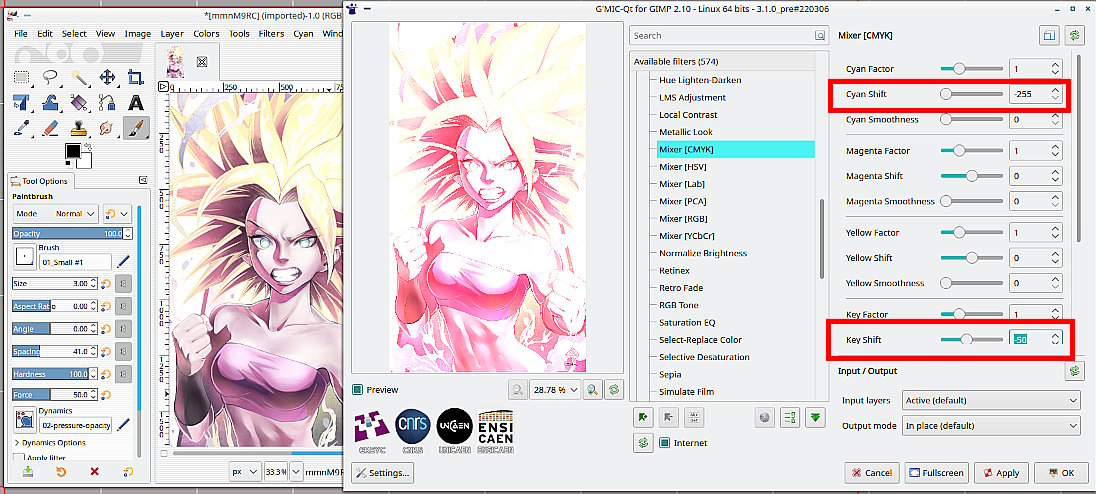Add current filter to G'MIC favorites
Image resolution: width=1096 pixels, height=494 pixels.
(x=642, y=418)
